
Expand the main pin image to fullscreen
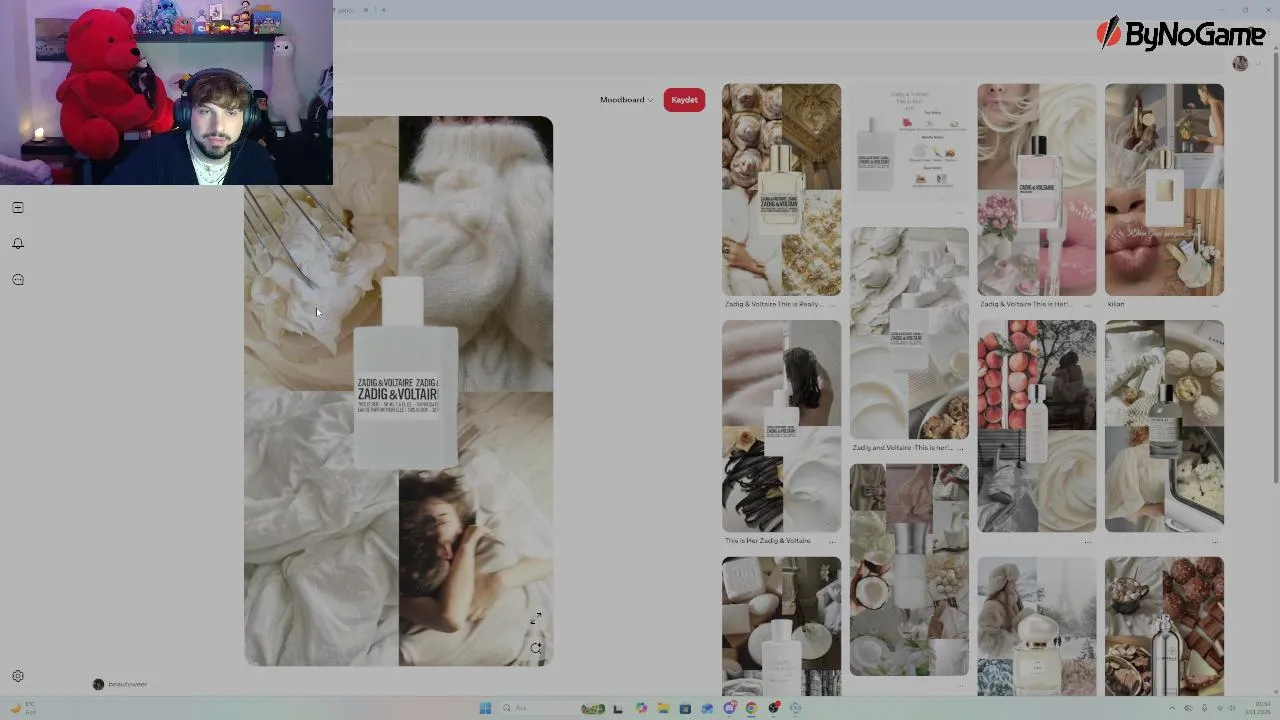pyautogui.click(x=536, y=619)
